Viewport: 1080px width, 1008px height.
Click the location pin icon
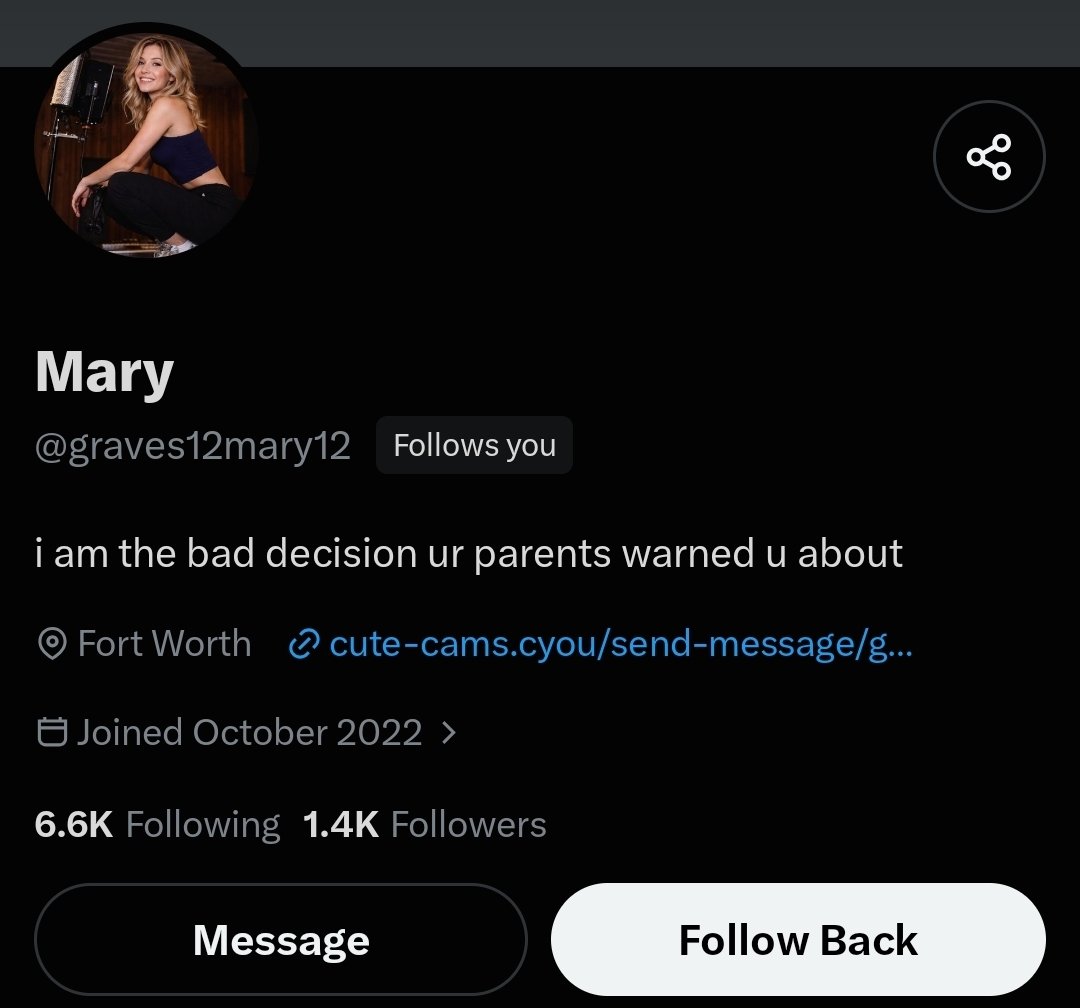pos(52,644)
